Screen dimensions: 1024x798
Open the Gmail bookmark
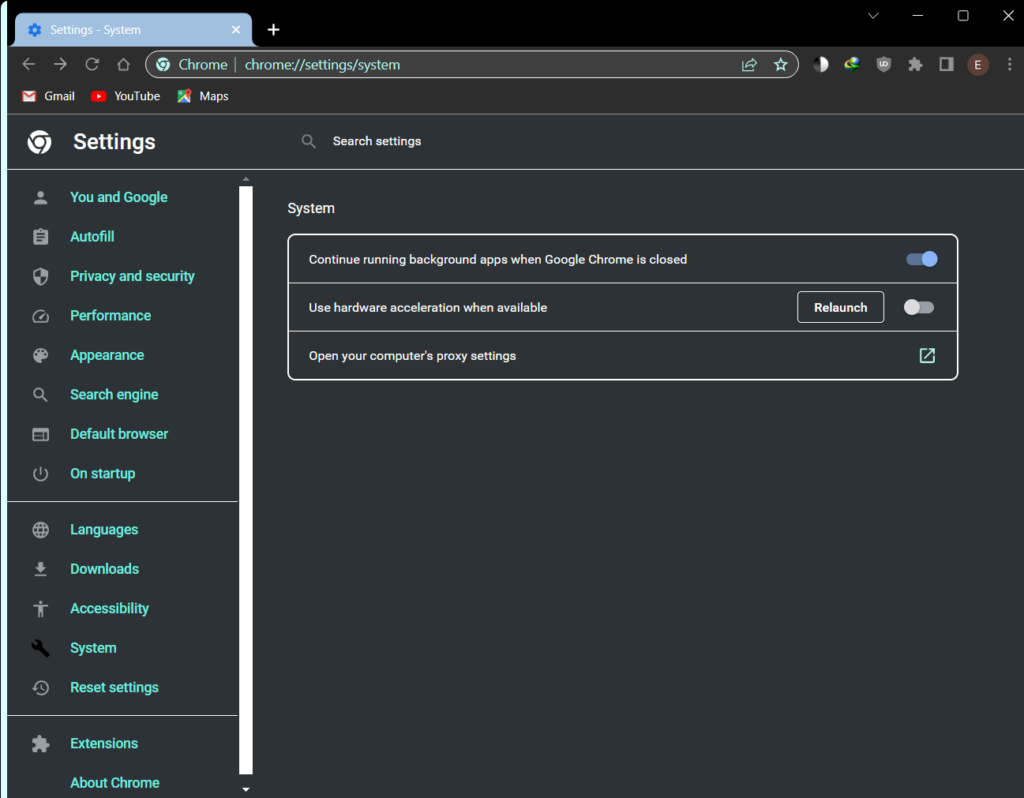(47, 96)
